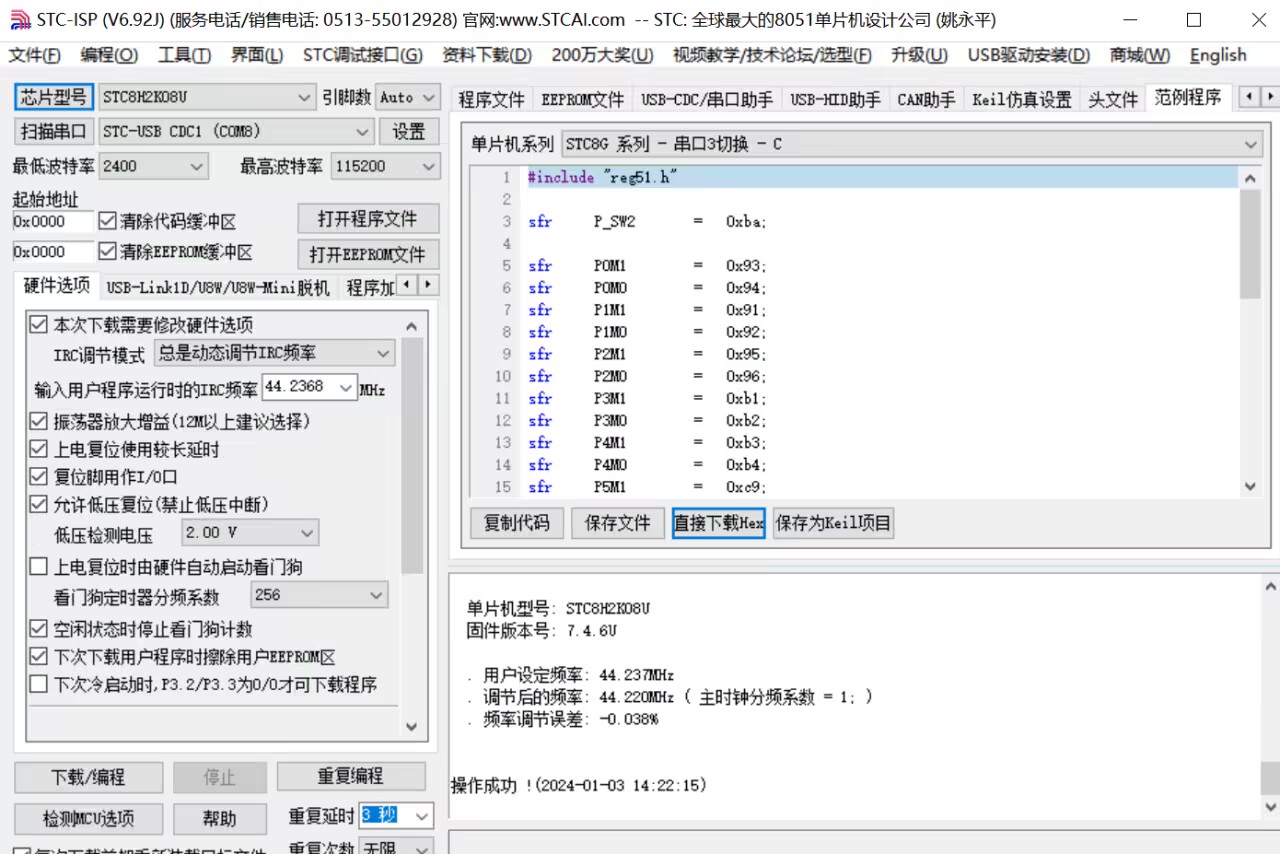Open 编程(O) menu
This screenshot has width=1280, height=854.
(109, 55)
